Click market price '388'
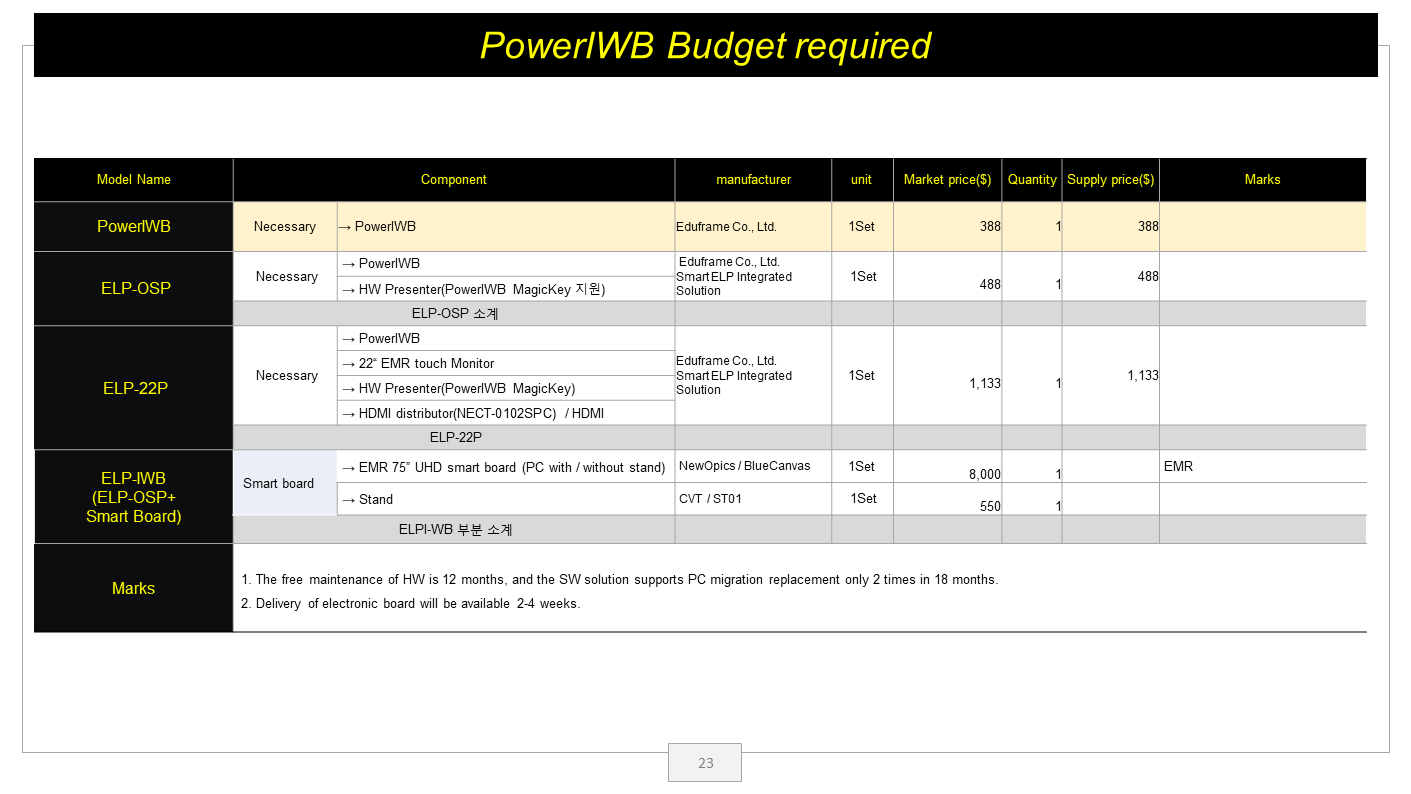This screenshot has width=1411, height=794. (x=990, y=227)
